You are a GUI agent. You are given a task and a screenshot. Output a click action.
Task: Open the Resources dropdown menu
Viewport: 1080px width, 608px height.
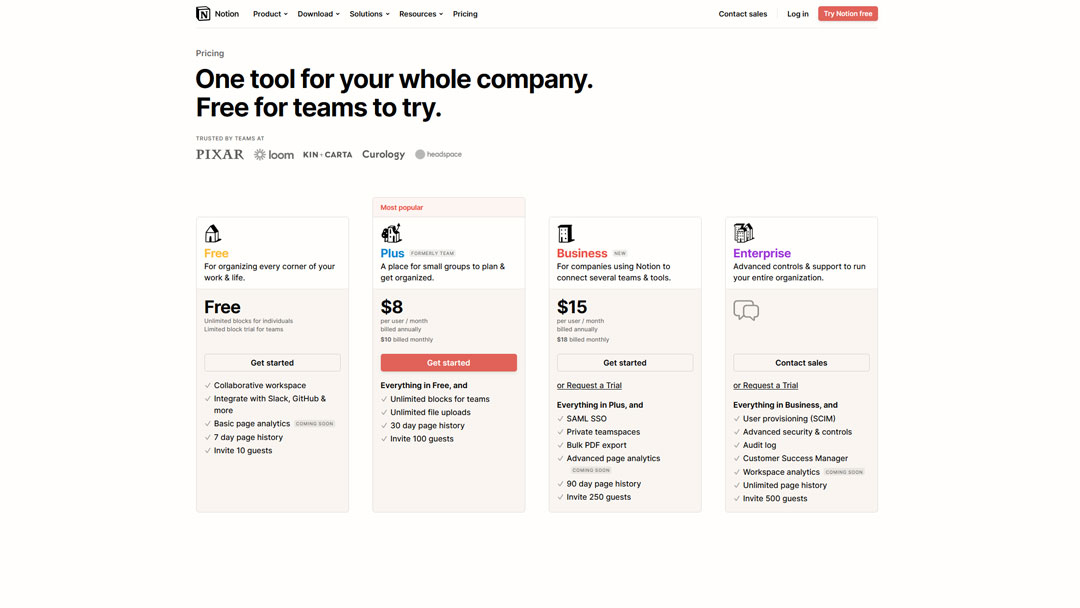pyautogui.click(x=421, y=14)
